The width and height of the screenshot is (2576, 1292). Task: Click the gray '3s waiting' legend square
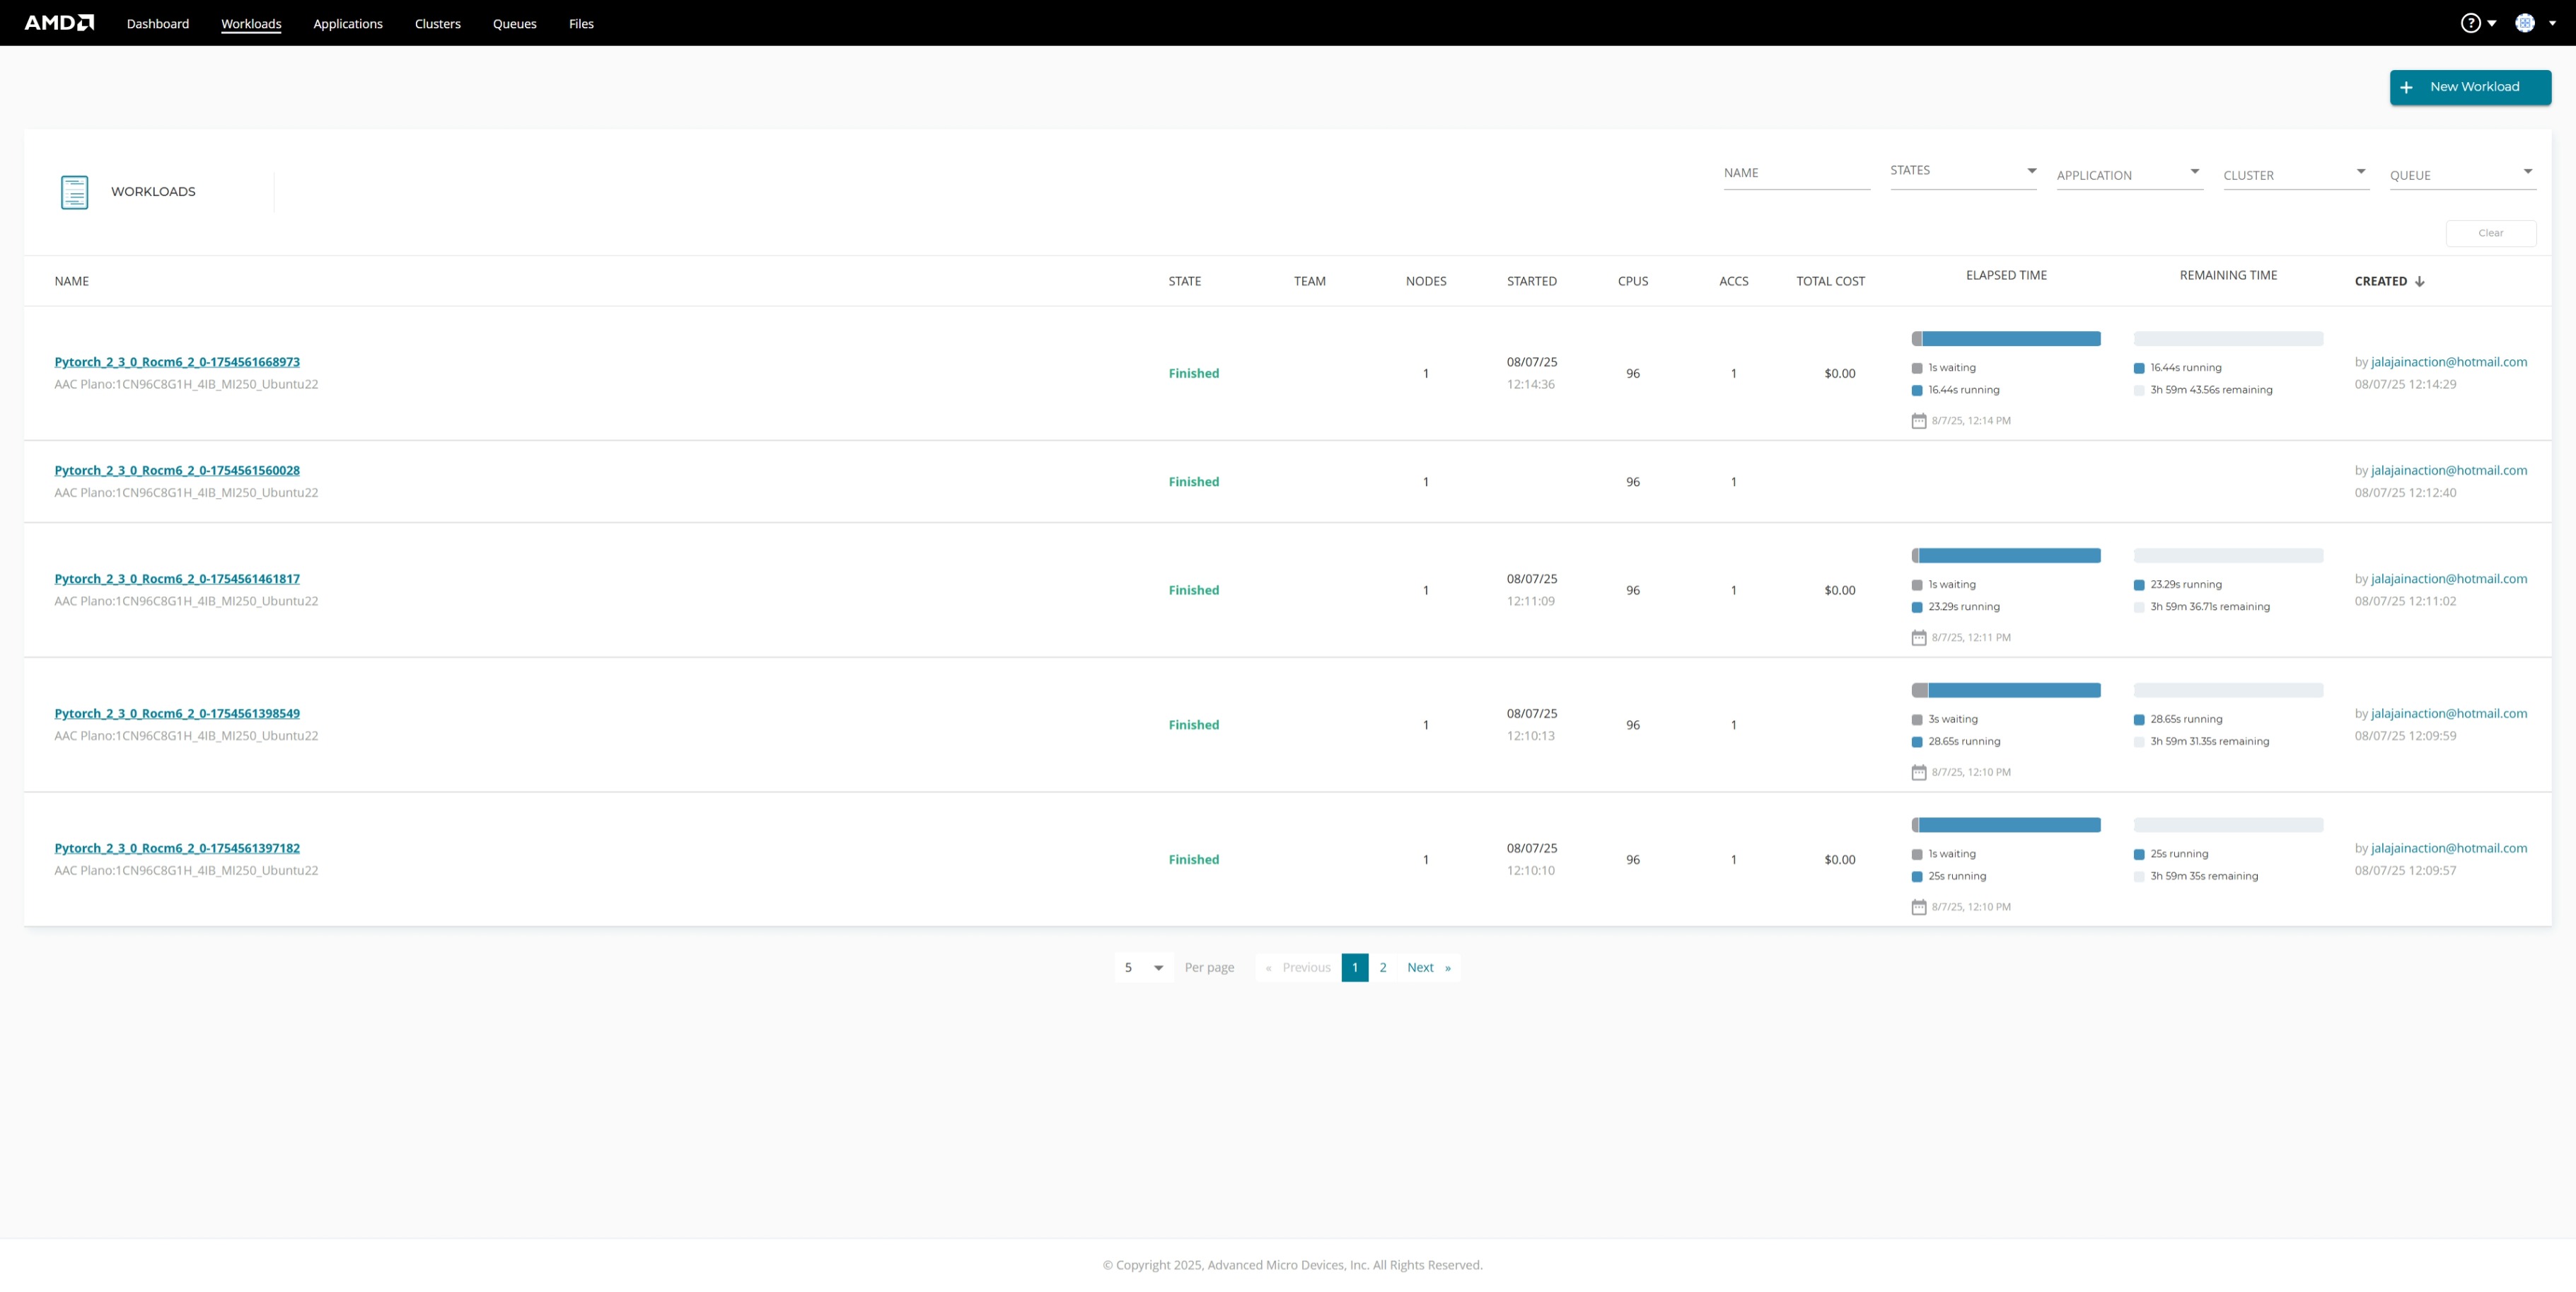click(x=1917, y=720)
